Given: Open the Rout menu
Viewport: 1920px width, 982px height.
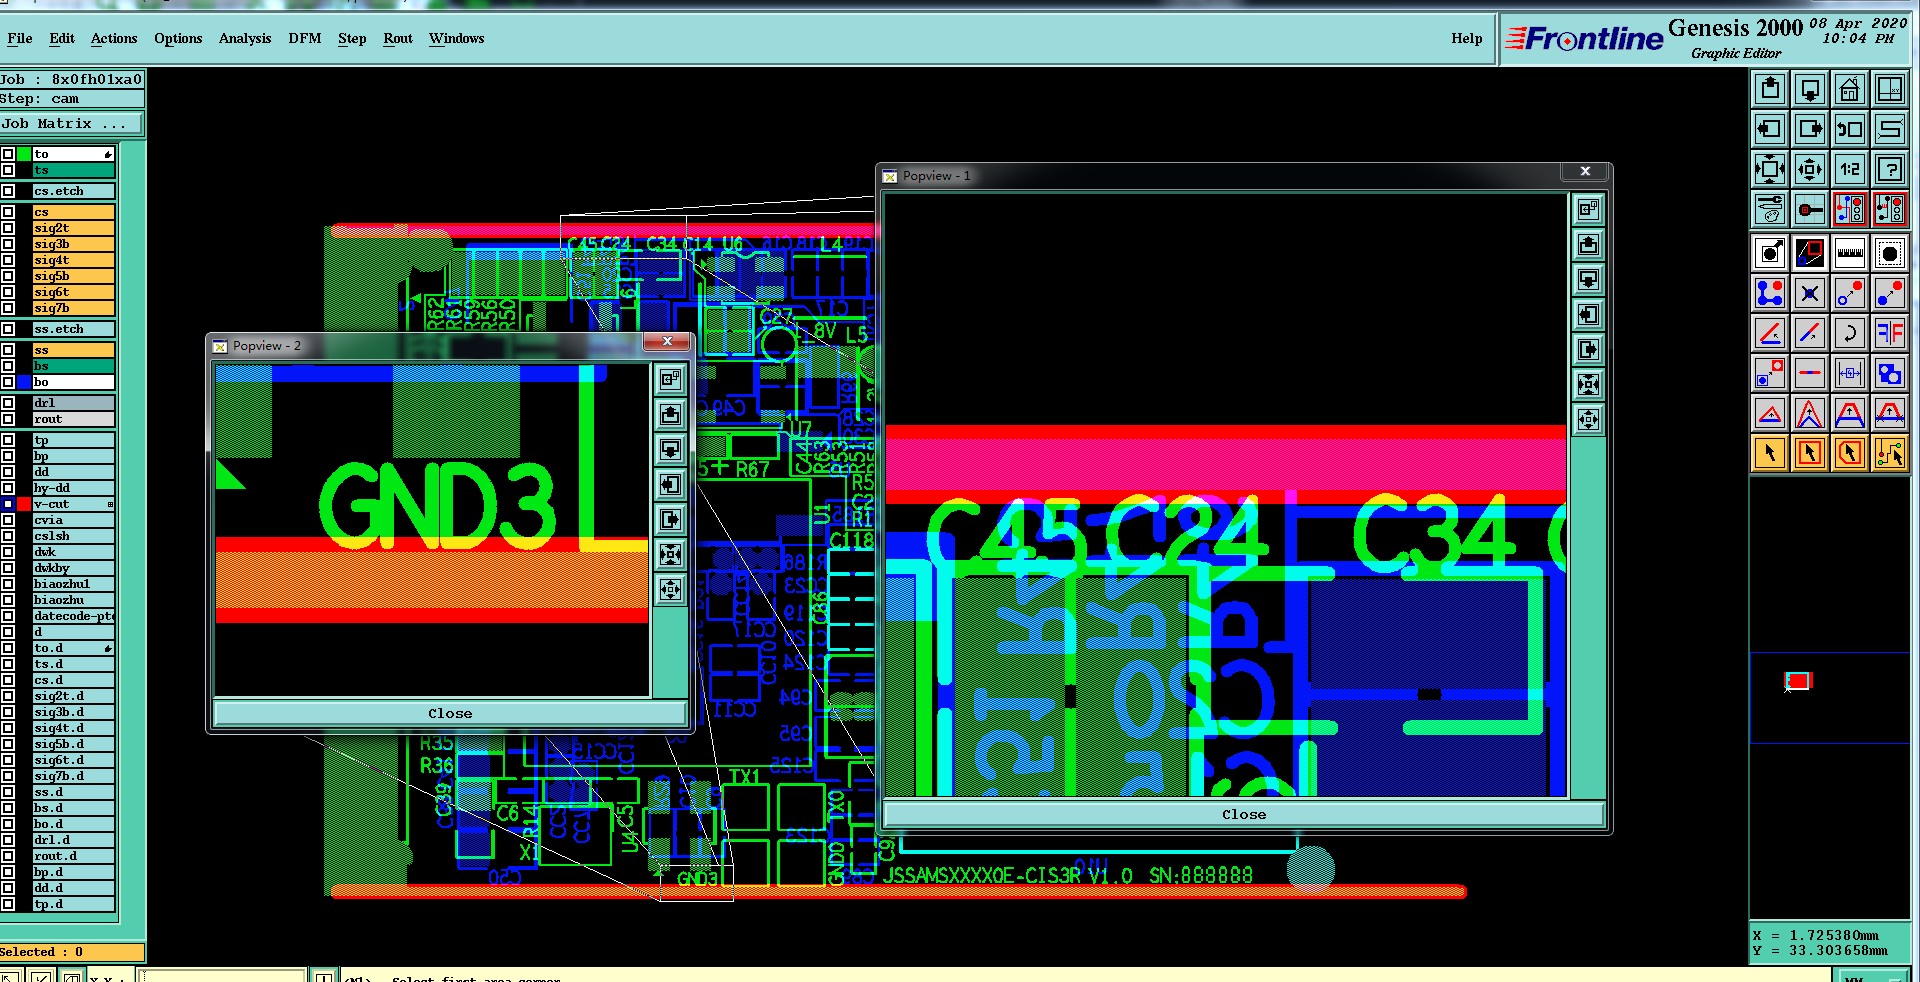Looking at the screenshot, I should pos(398,38).
